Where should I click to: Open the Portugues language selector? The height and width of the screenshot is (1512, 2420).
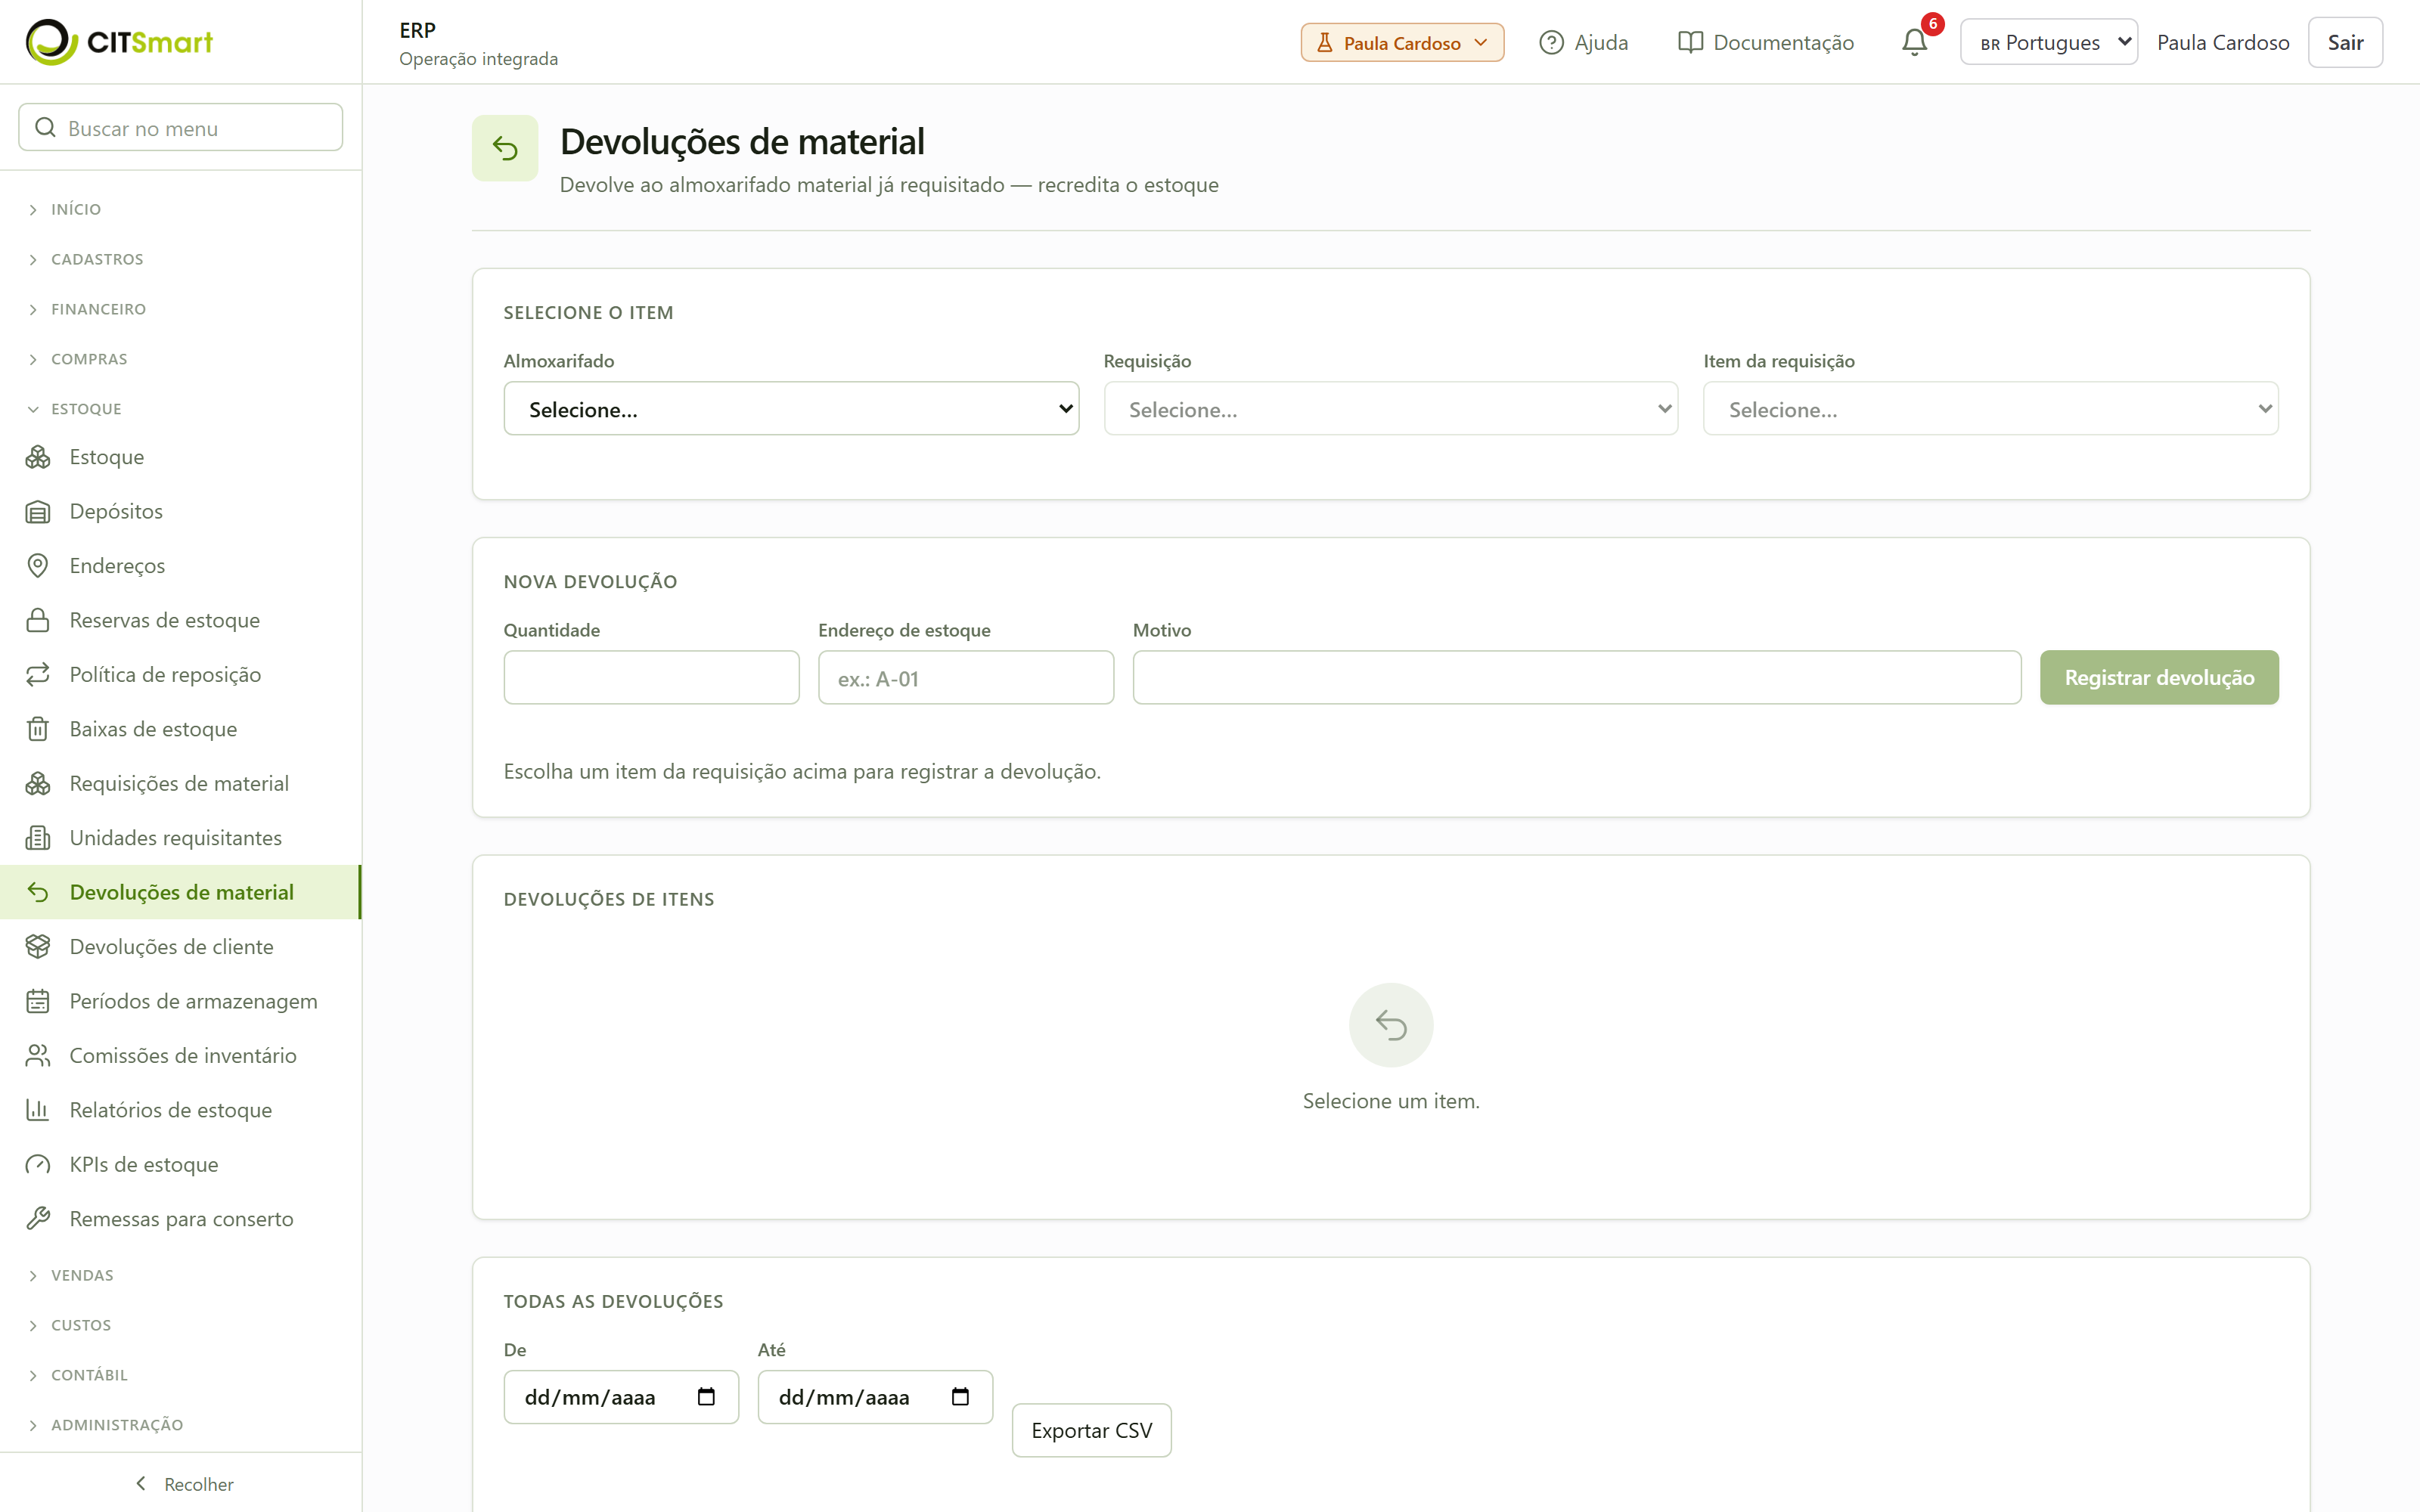2048,42
